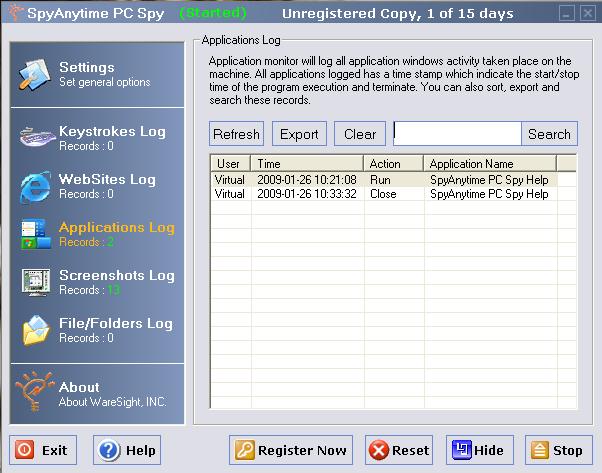Viewport: 602px width, 473px height.
Task: Click the WareSight logo next to About
Action: point(34,391)
